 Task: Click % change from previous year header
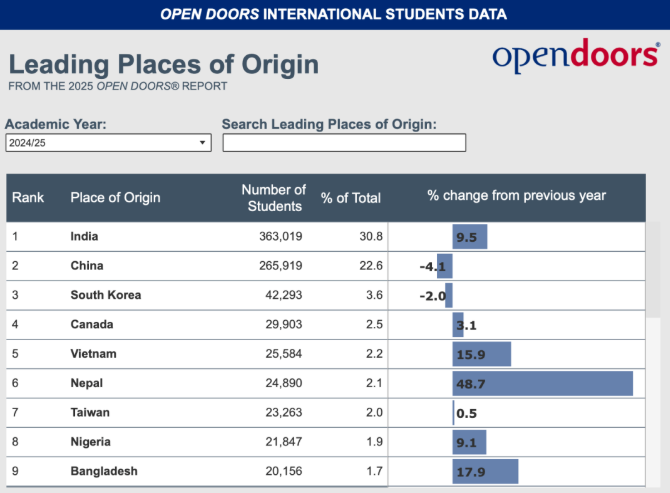coord(516,196)
